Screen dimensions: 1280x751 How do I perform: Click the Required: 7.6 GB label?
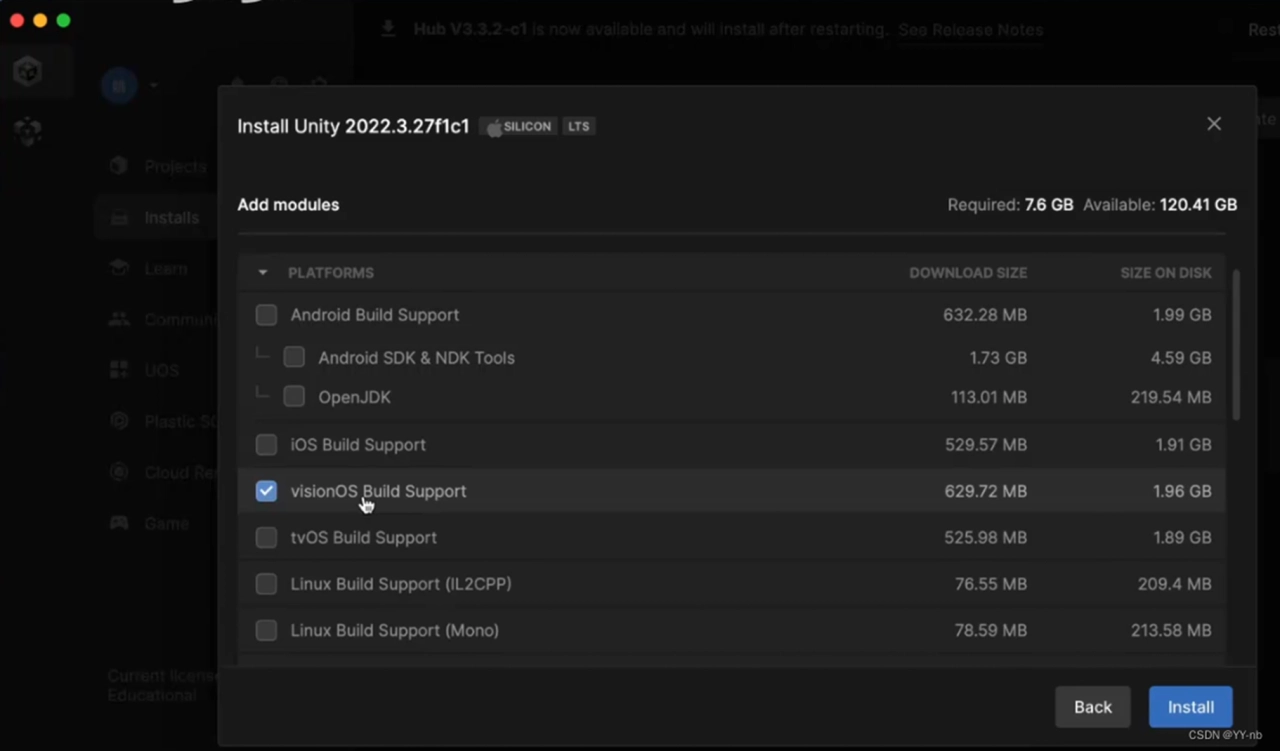click(1010, 205)
